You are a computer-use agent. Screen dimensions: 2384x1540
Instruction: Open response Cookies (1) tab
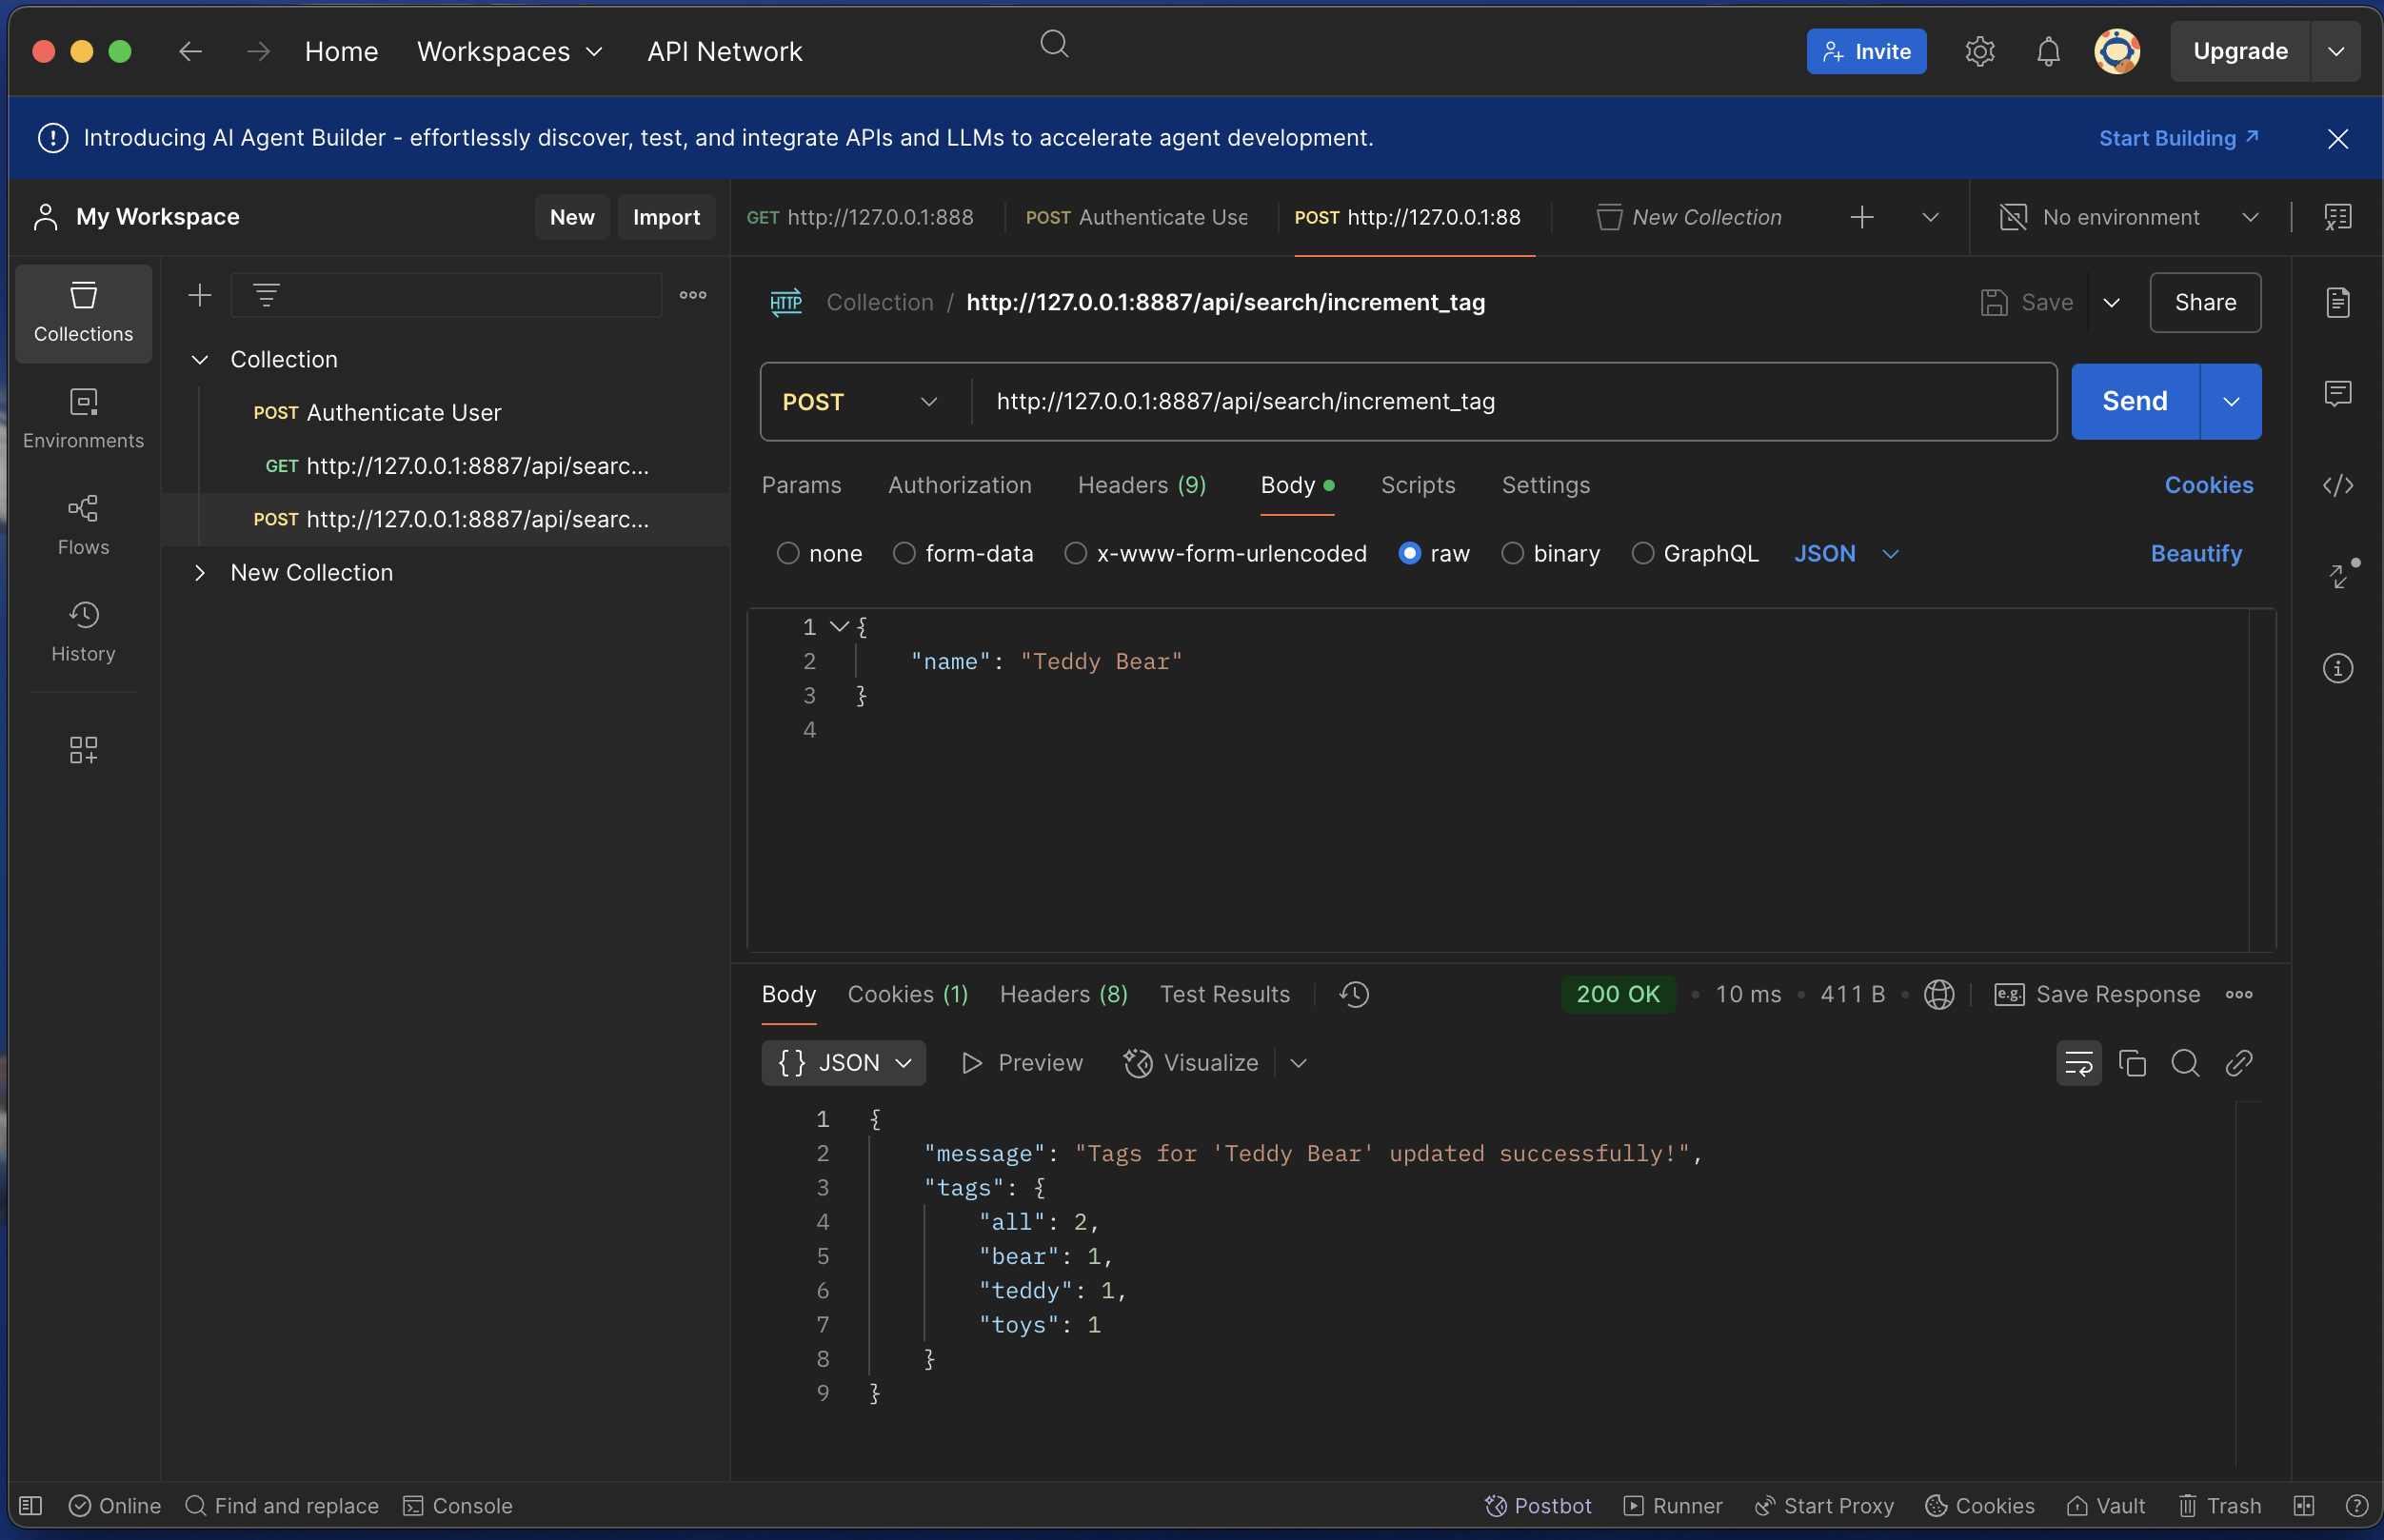pyautogui.click(x=907, y=994)
